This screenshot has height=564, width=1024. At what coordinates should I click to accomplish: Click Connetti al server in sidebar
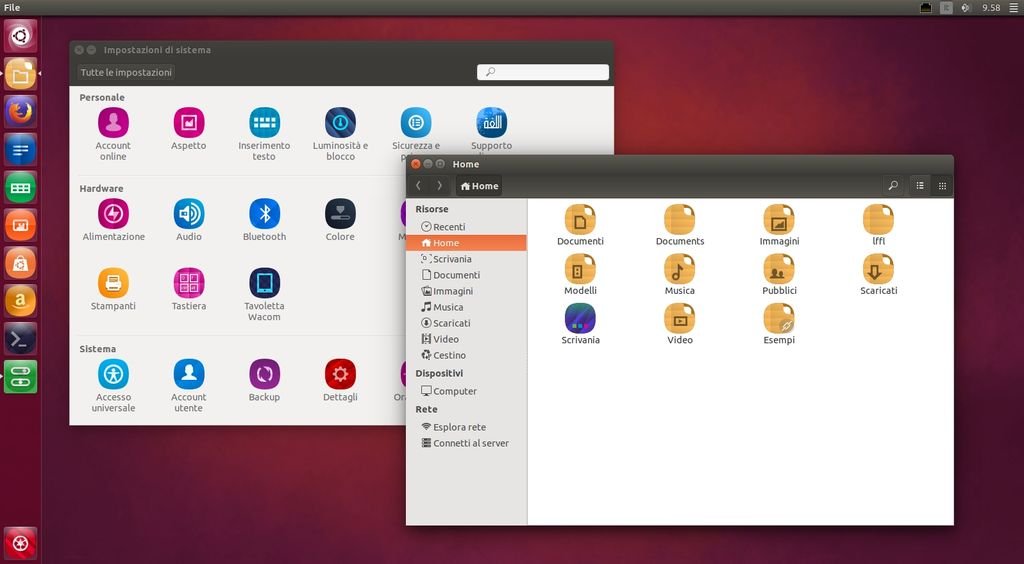coord(470,443)
